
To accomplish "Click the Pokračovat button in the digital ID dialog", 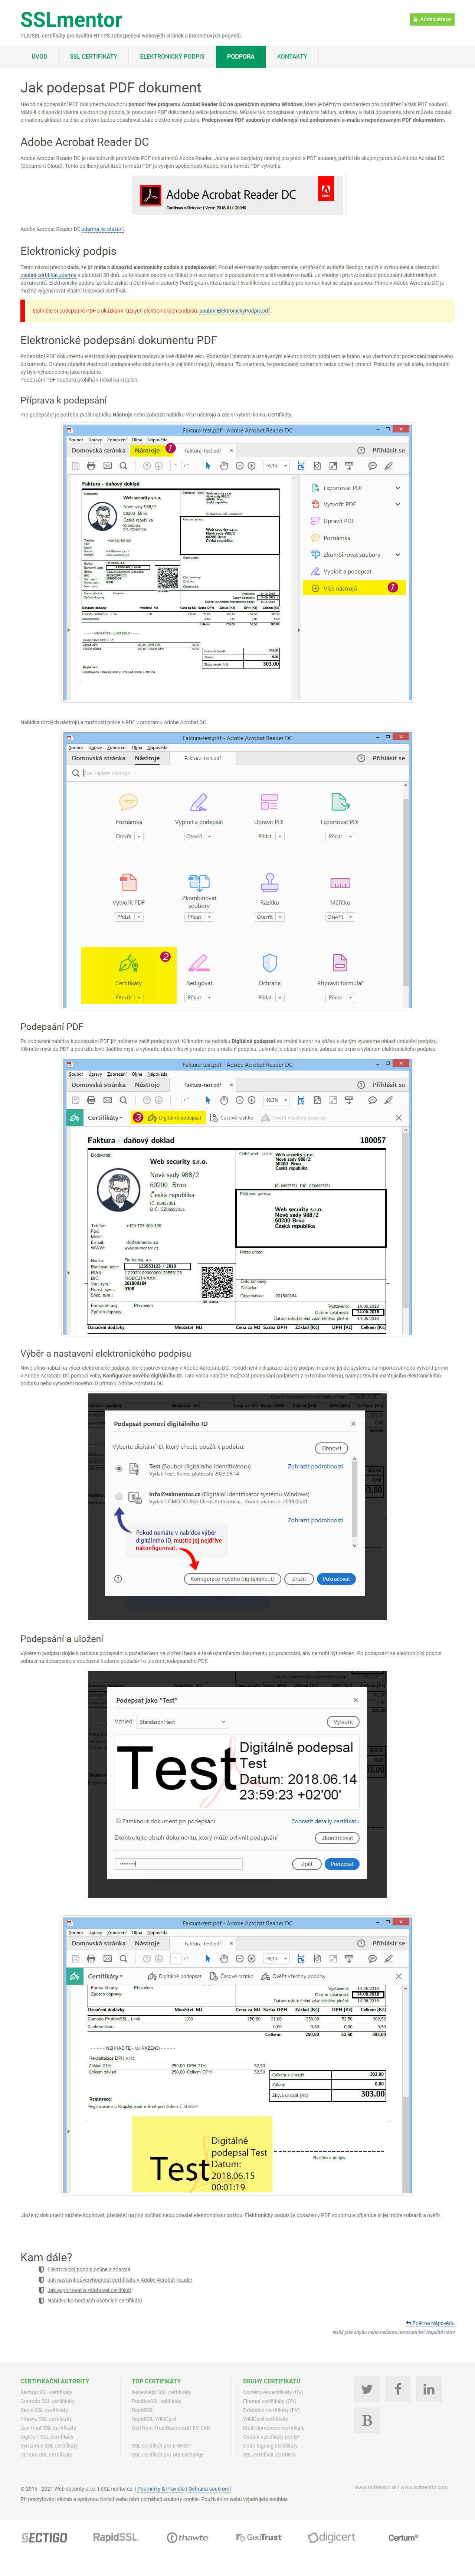I will click(x=336, y=1579).
